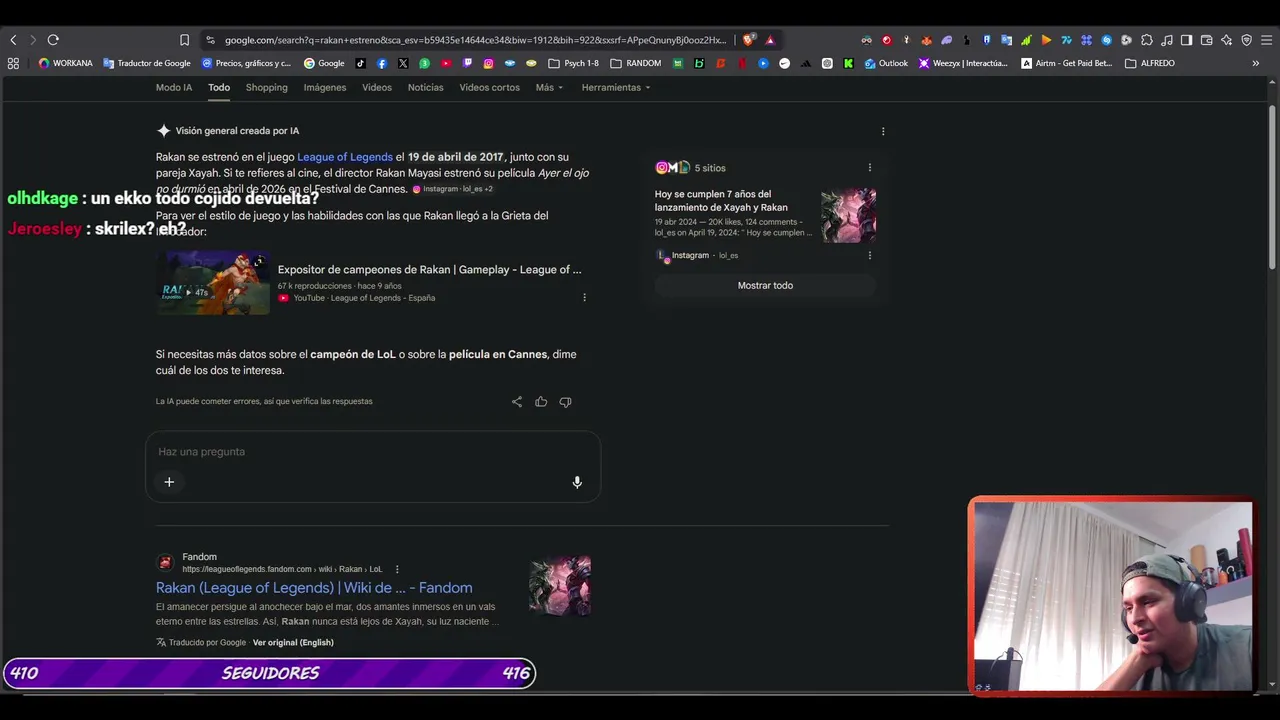The width and height of the screenshot is (1280, 720).
Task: Open the Instagram bookmark in the bookmarks bar
Action: [488, 63]
